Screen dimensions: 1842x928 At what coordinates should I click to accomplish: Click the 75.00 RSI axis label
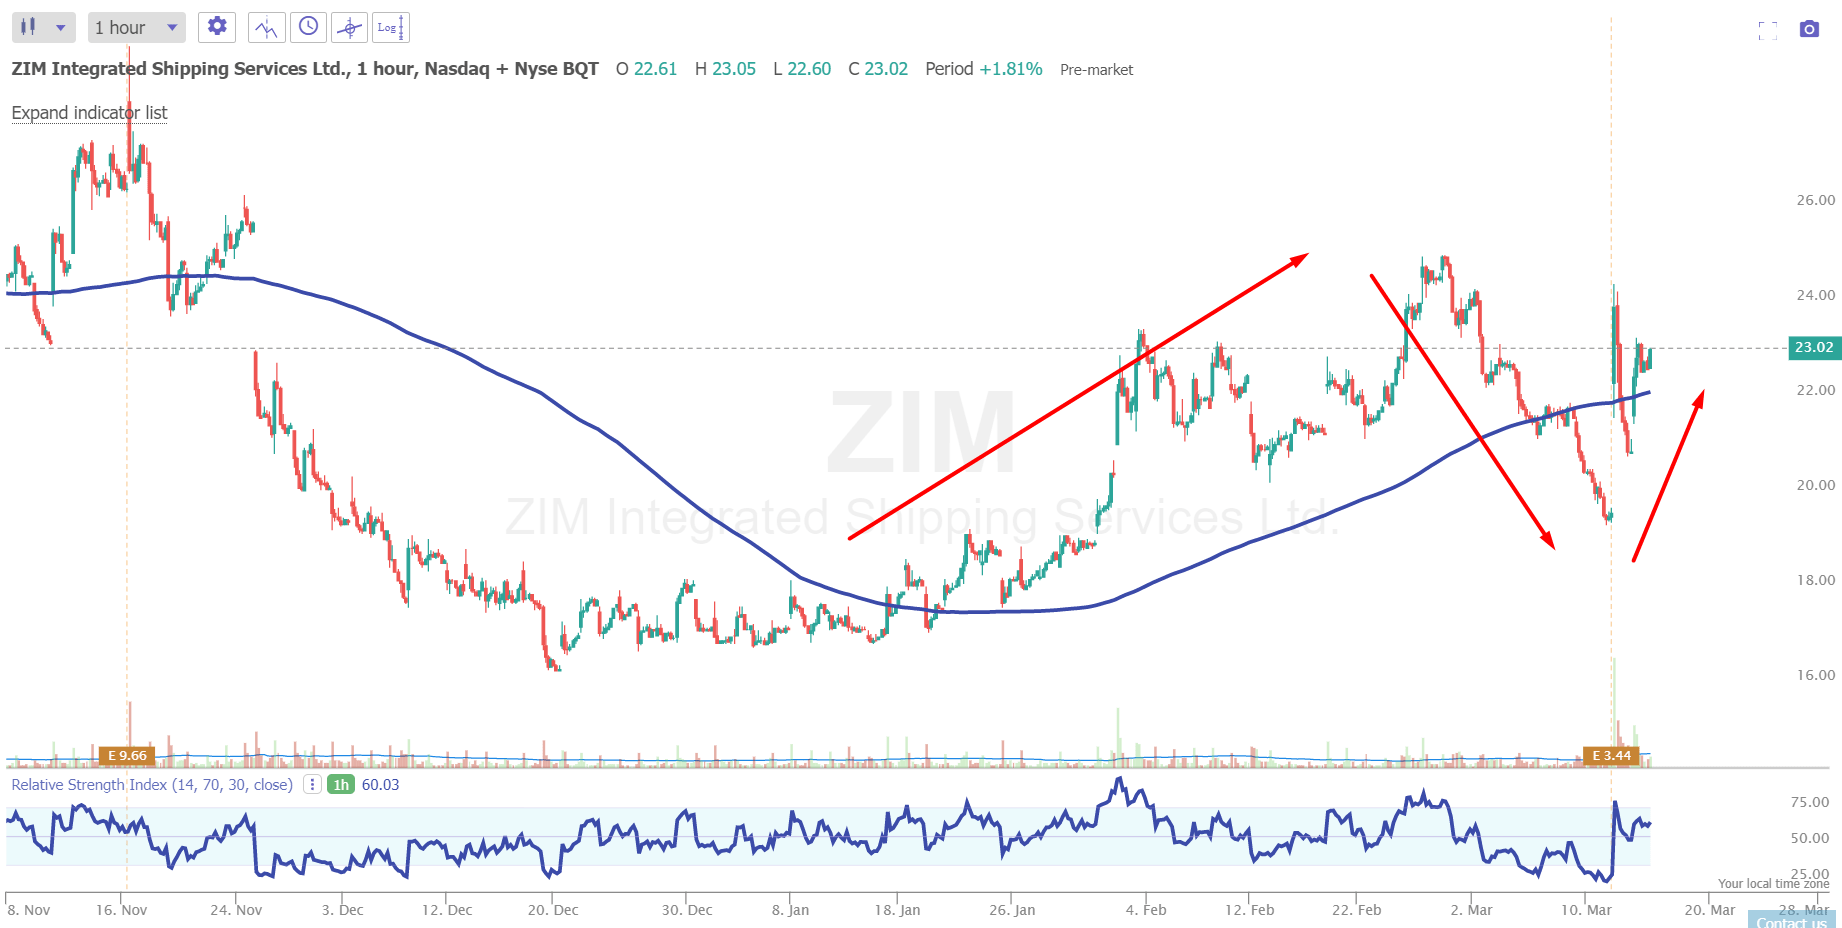click(x=1810, y=802)
